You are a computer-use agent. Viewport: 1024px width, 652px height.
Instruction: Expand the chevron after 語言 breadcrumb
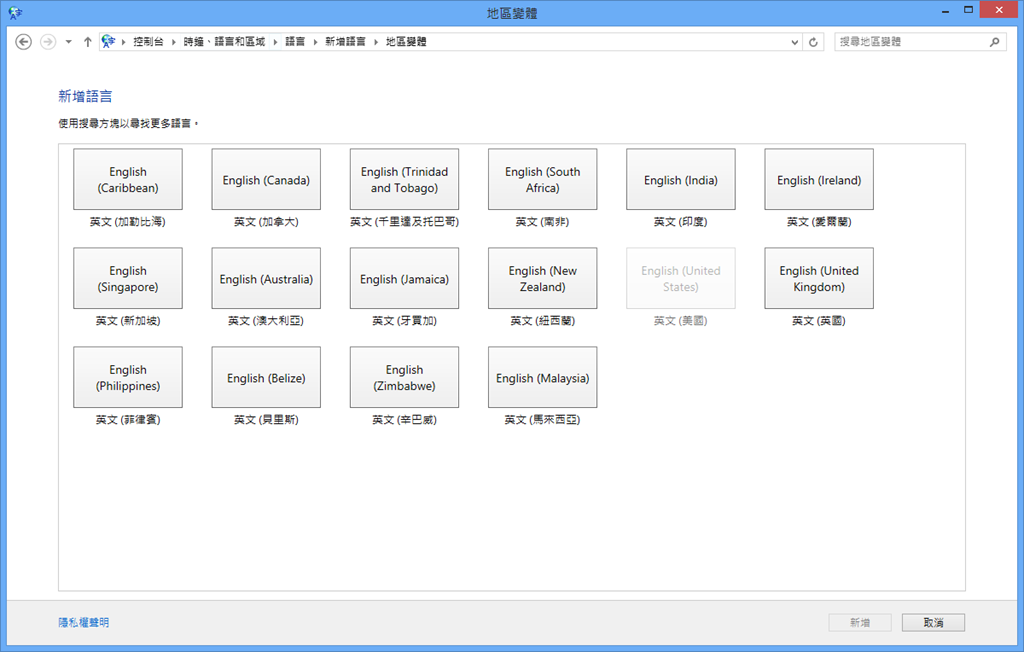[x=315, y=42]
